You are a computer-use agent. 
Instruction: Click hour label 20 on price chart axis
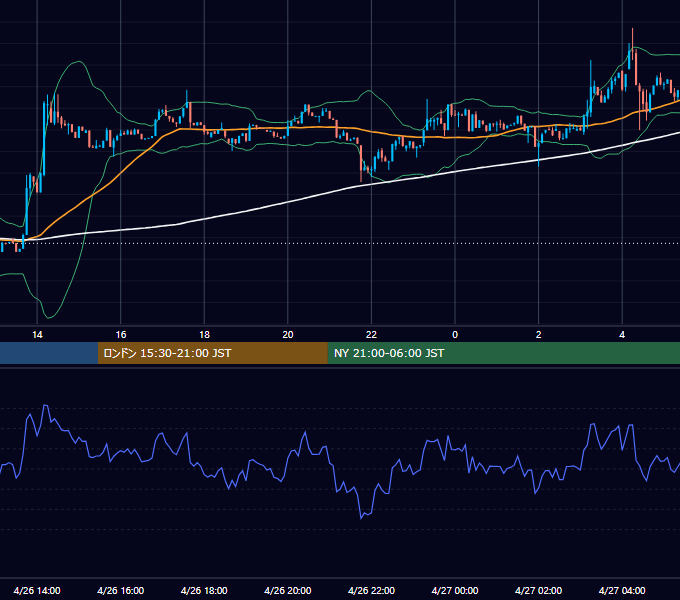tap(288, 335)
